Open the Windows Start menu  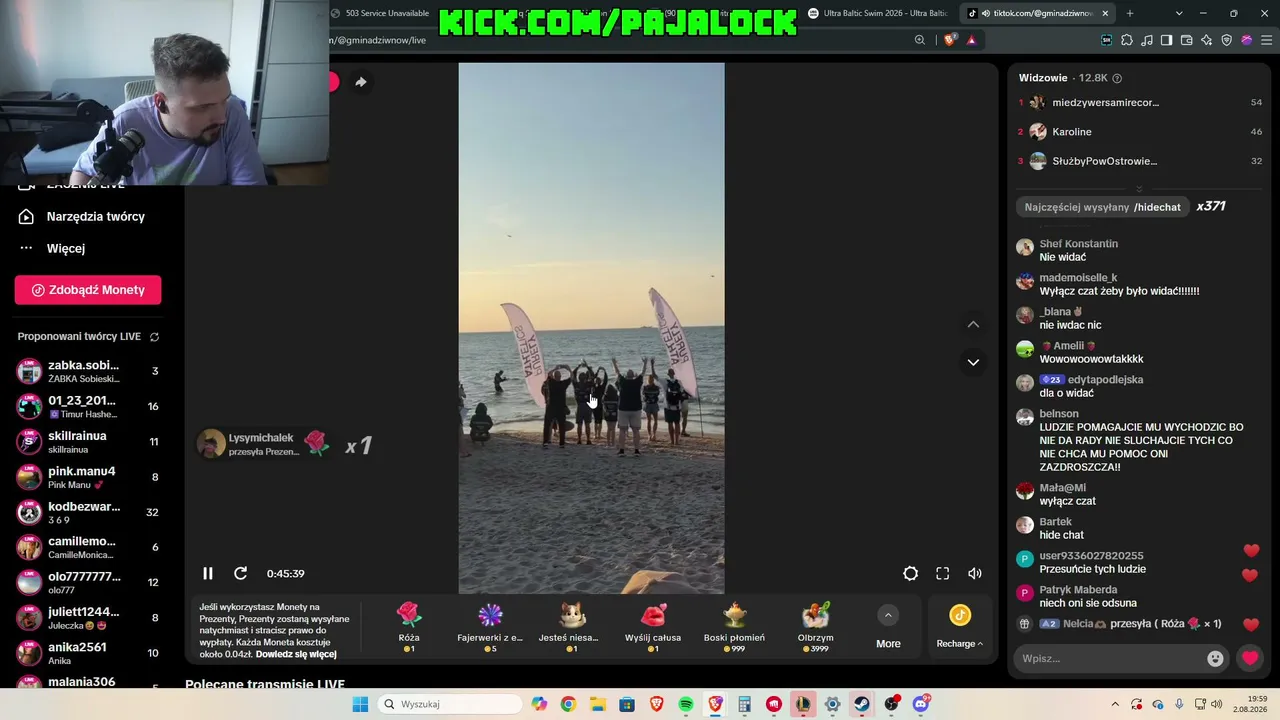click(360, 704)
